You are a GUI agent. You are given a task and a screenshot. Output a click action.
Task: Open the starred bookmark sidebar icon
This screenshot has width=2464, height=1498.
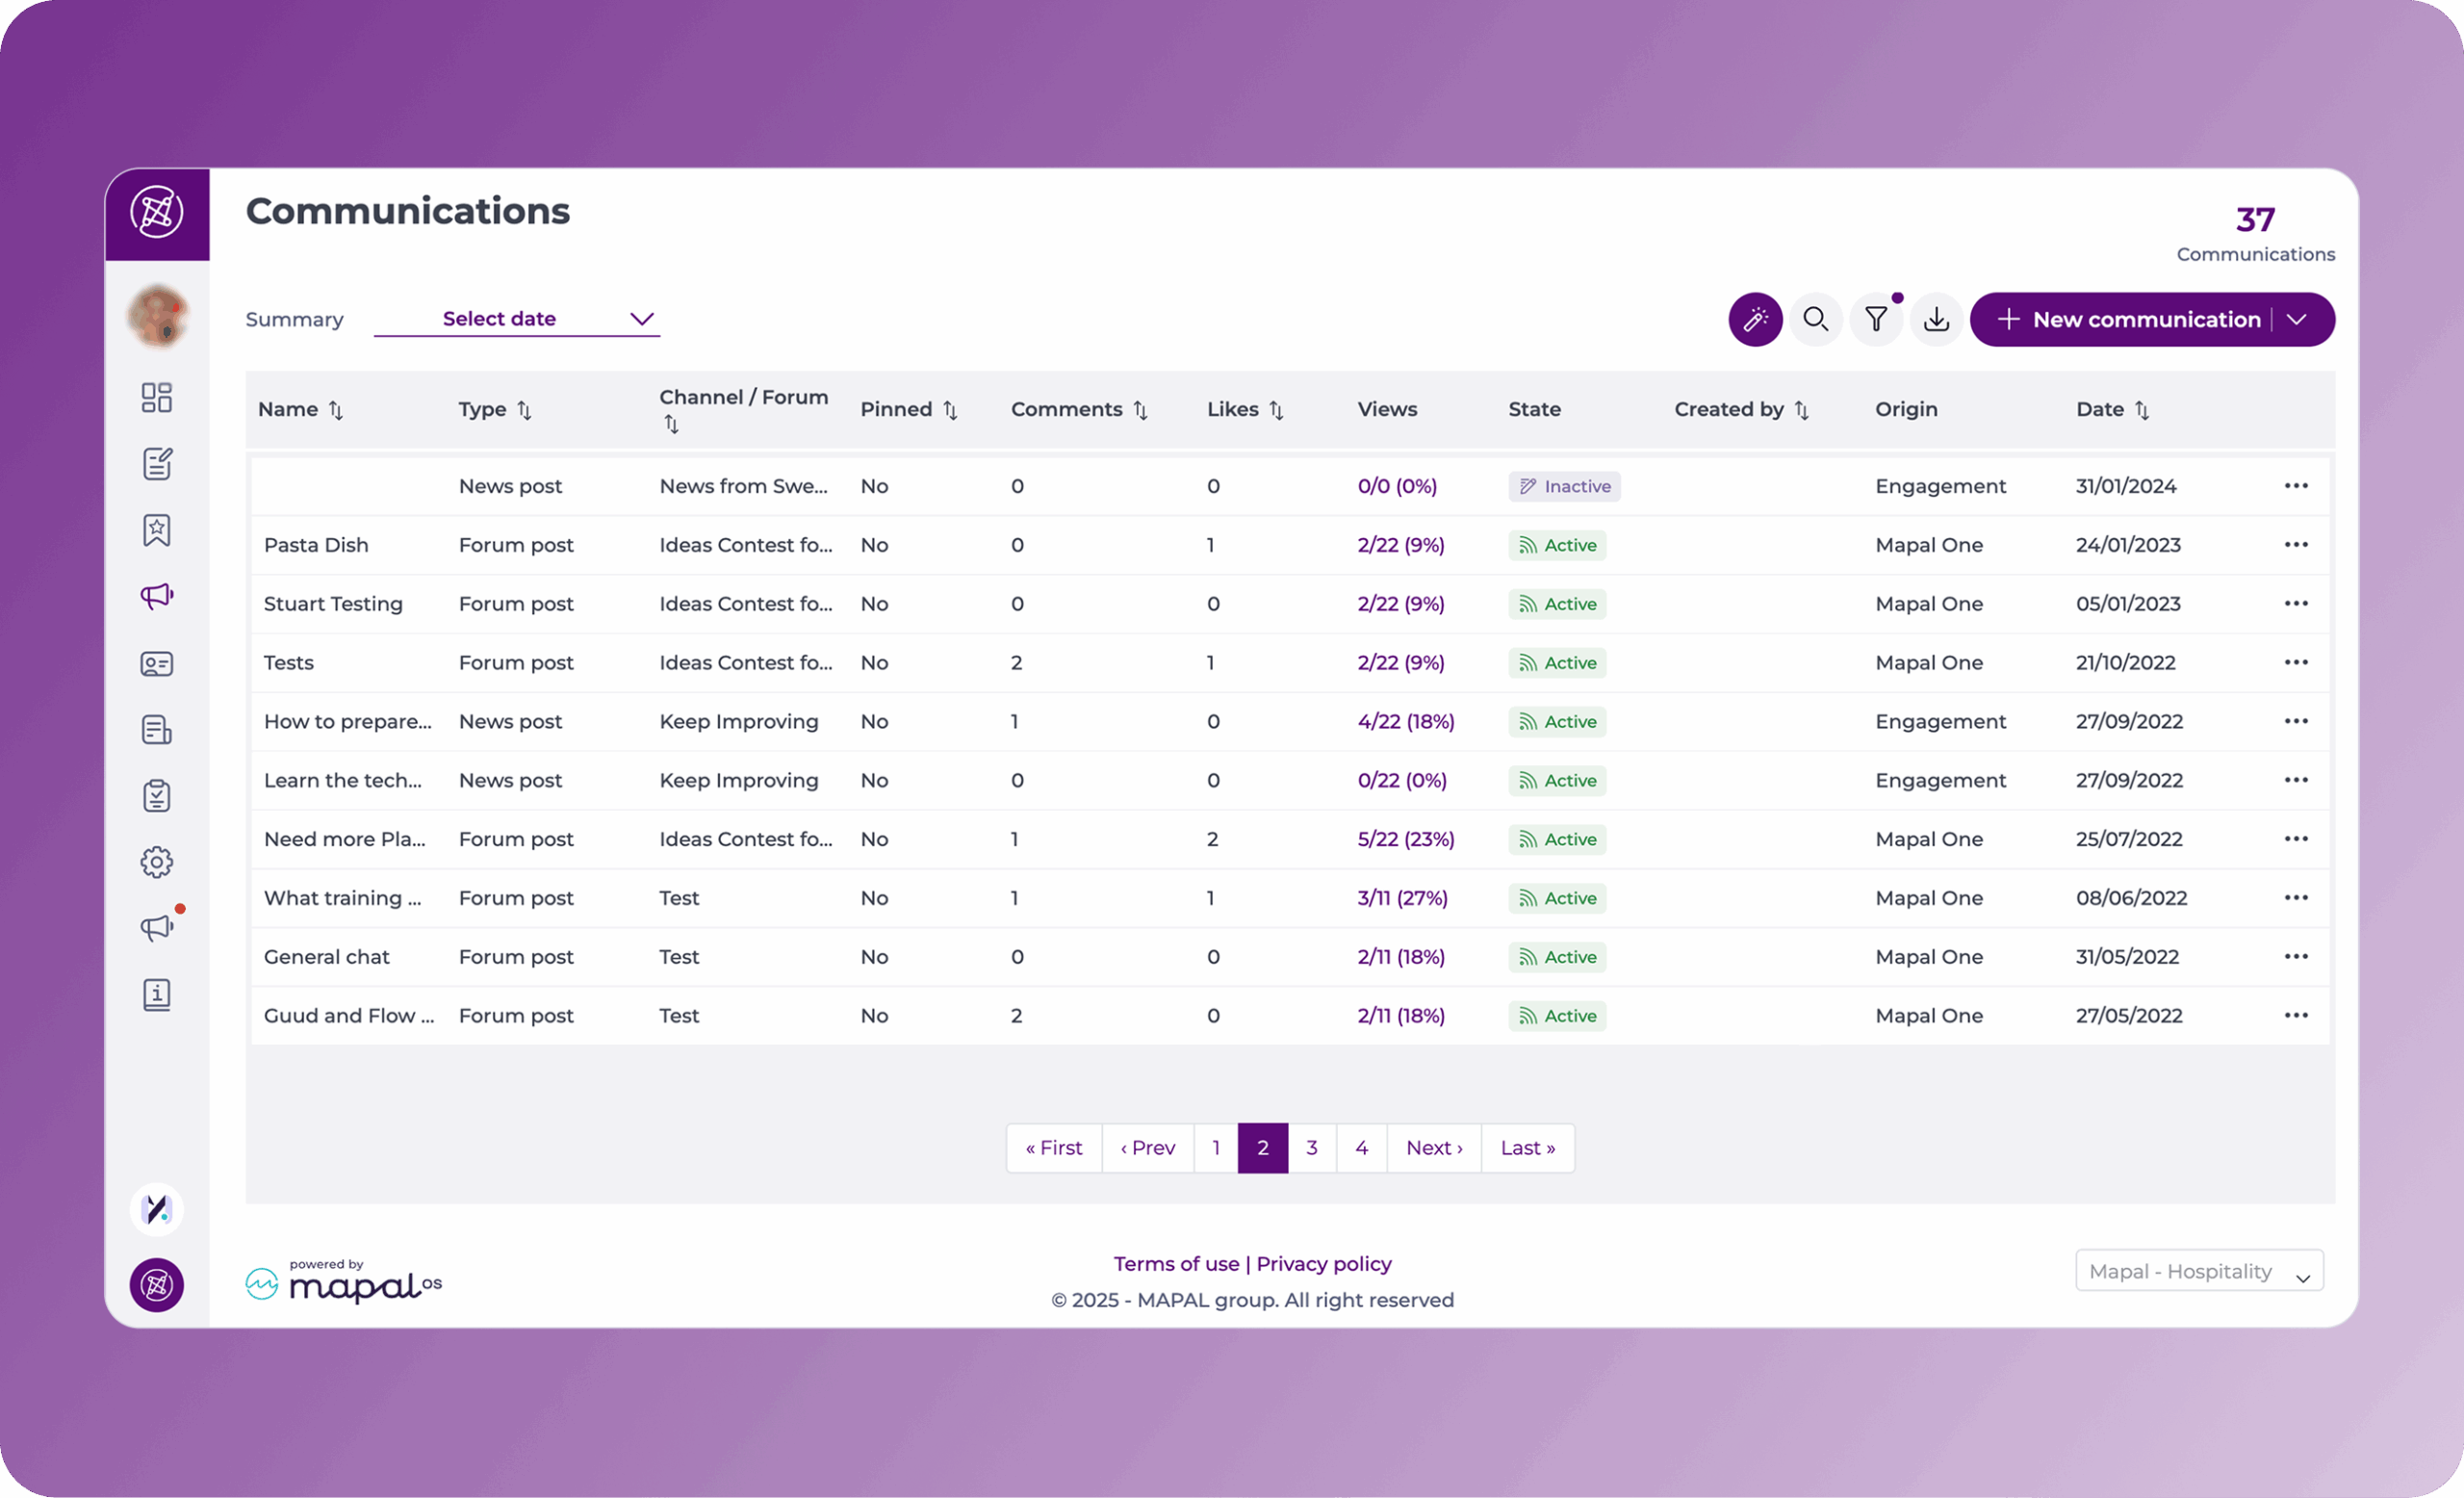[157, 530]
